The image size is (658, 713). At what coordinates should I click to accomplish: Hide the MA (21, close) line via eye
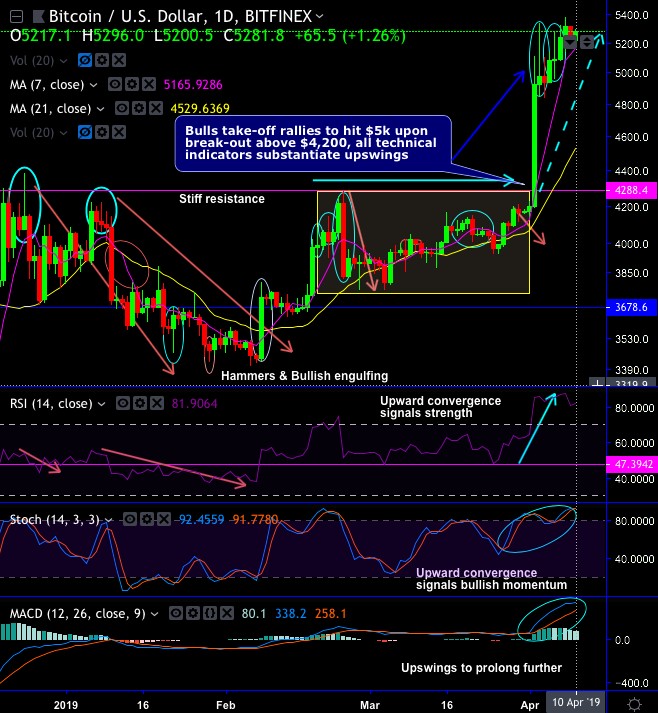(122, 108)
